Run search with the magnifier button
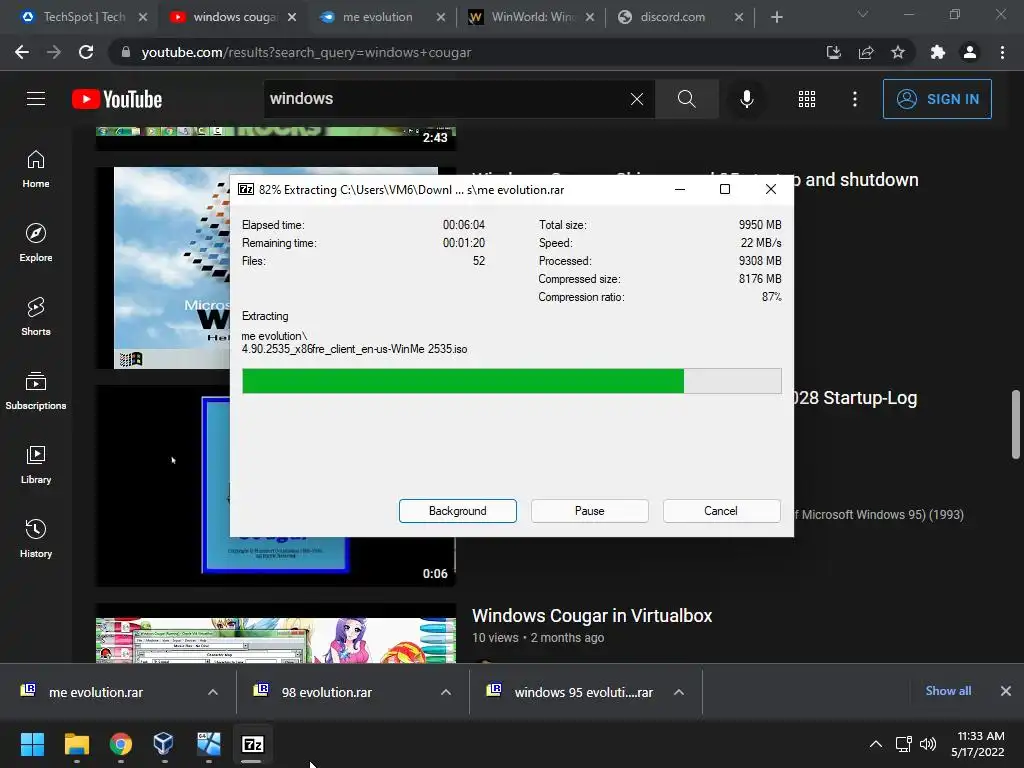Viewport: 1024px width, 768px height. point(686,99)
